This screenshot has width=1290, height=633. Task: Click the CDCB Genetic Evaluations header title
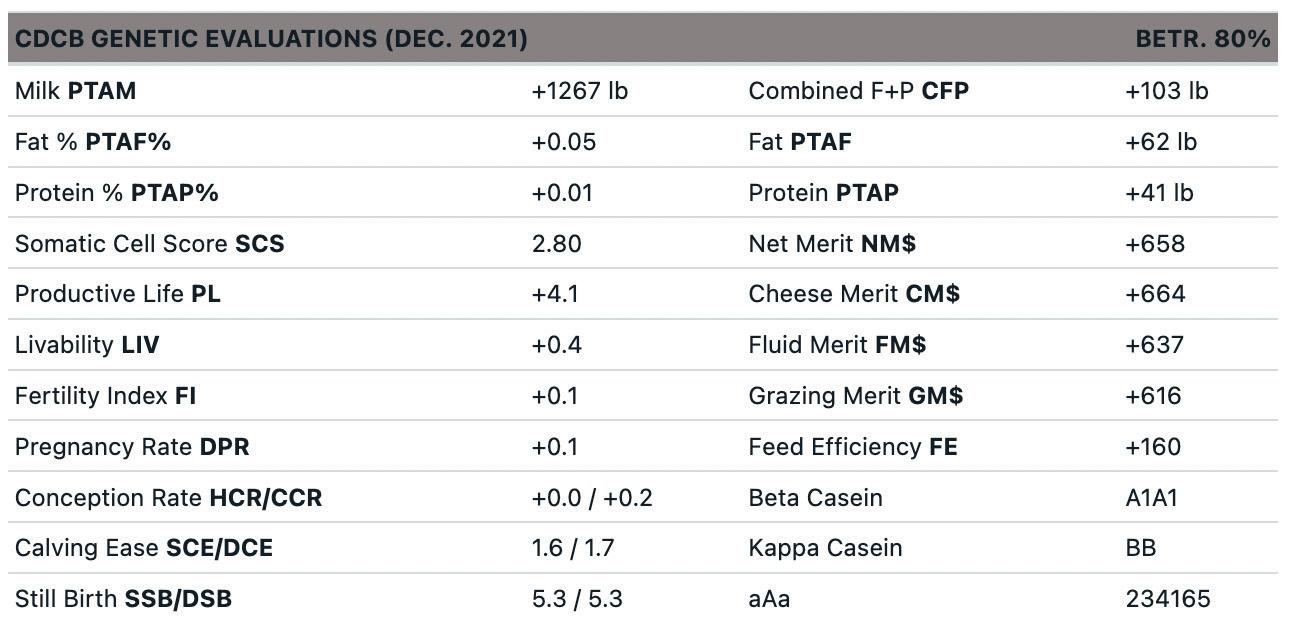(x=271, y=39)
